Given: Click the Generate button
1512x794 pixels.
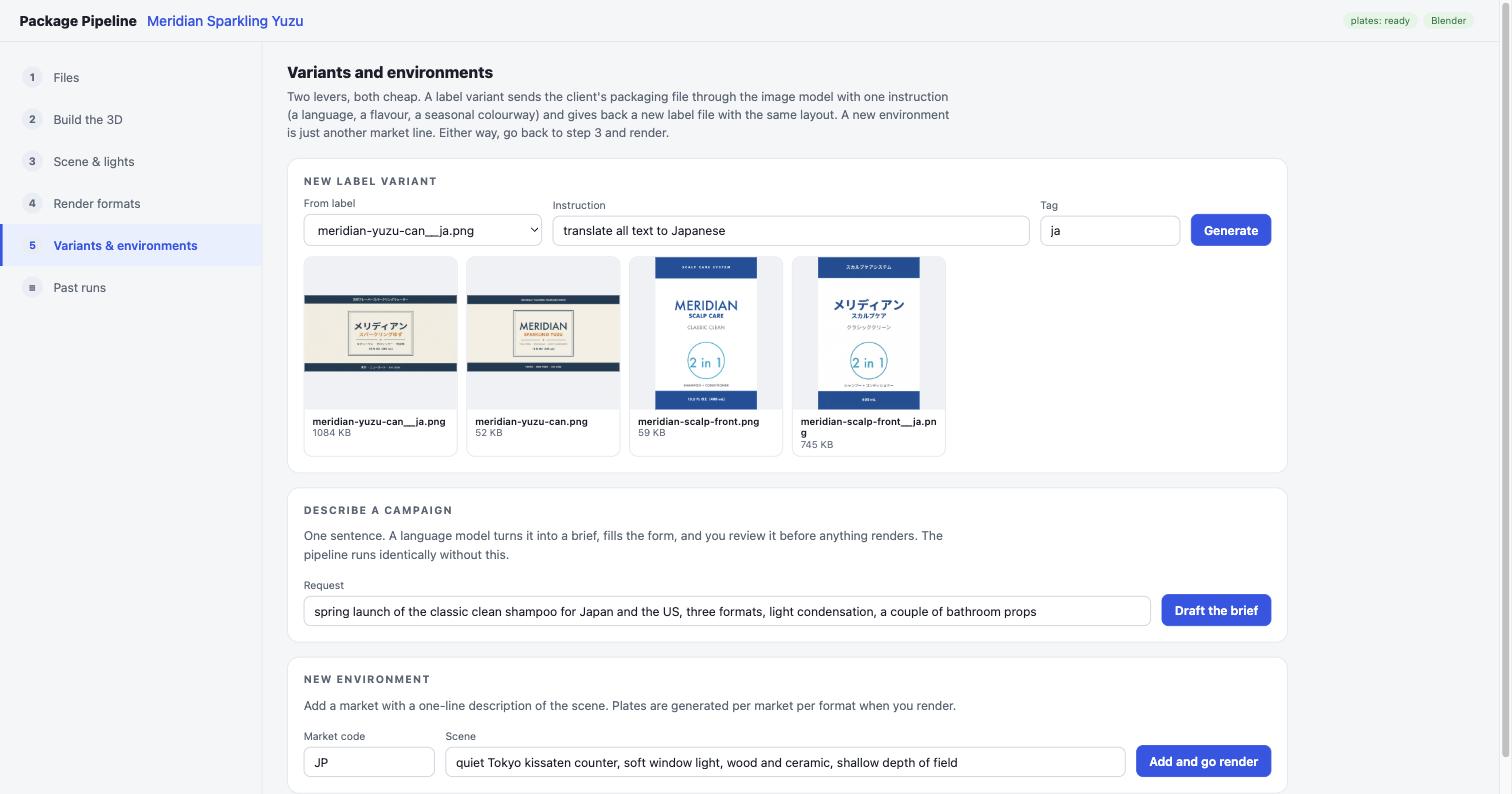Looking at the screenshot, I should coord(1231,230).
